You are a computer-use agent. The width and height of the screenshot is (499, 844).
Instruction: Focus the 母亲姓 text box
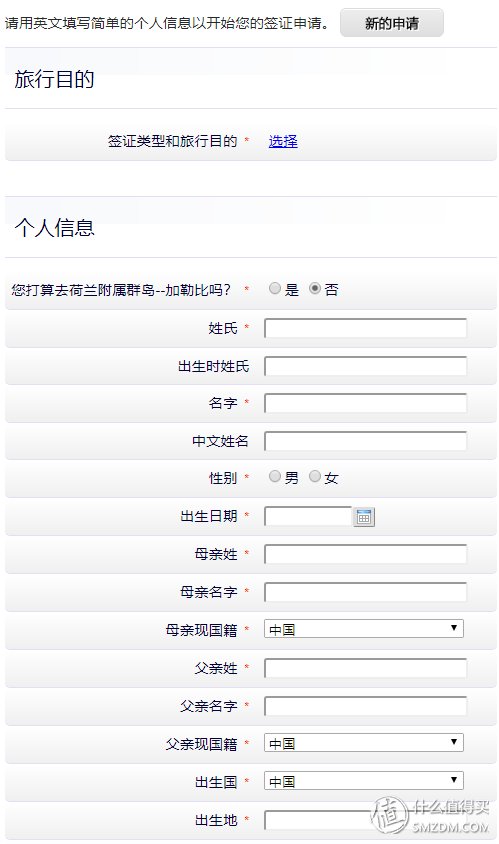(366, 554)
